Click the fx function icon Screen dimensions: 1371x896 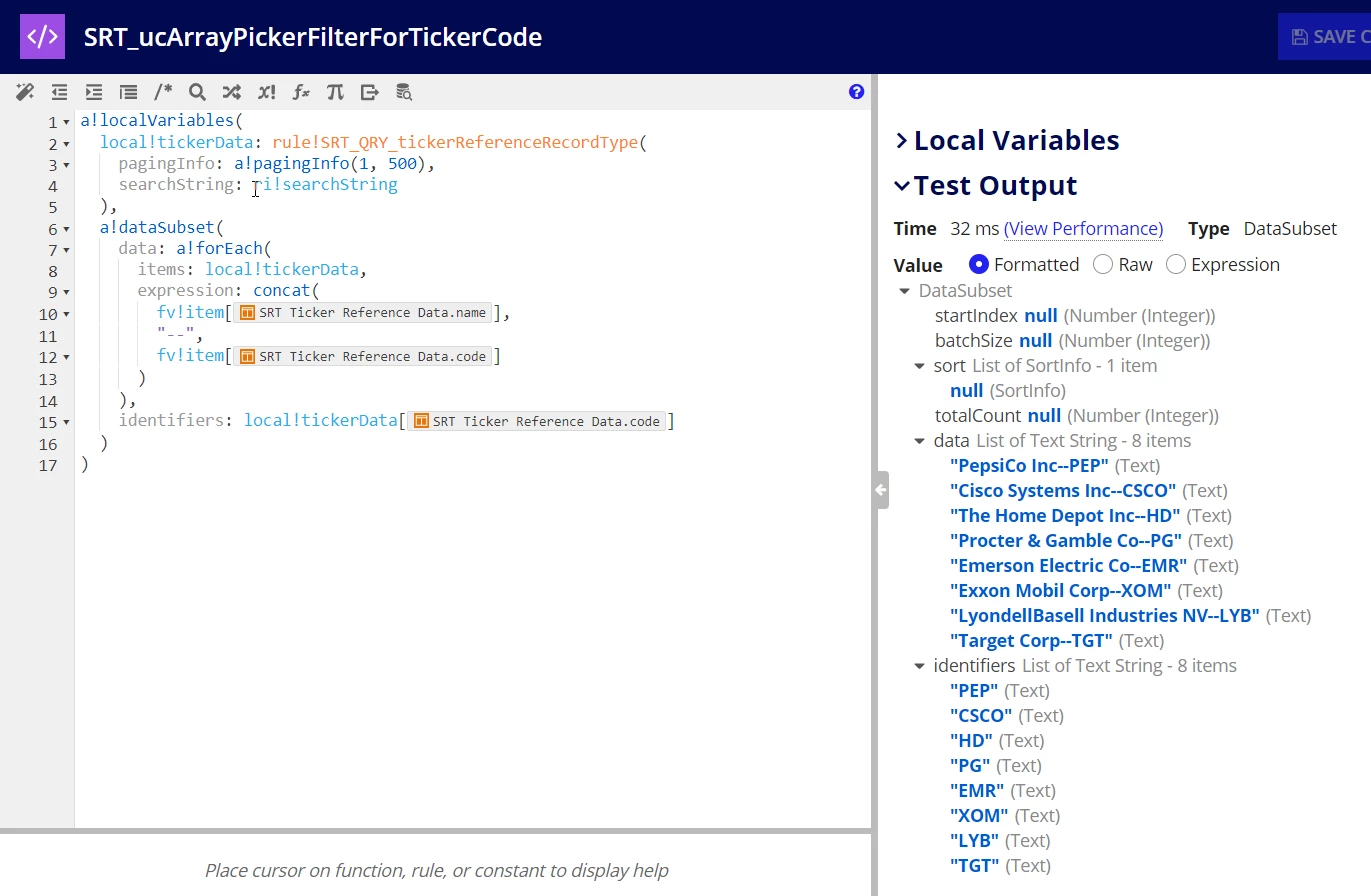tap(301, 92)
